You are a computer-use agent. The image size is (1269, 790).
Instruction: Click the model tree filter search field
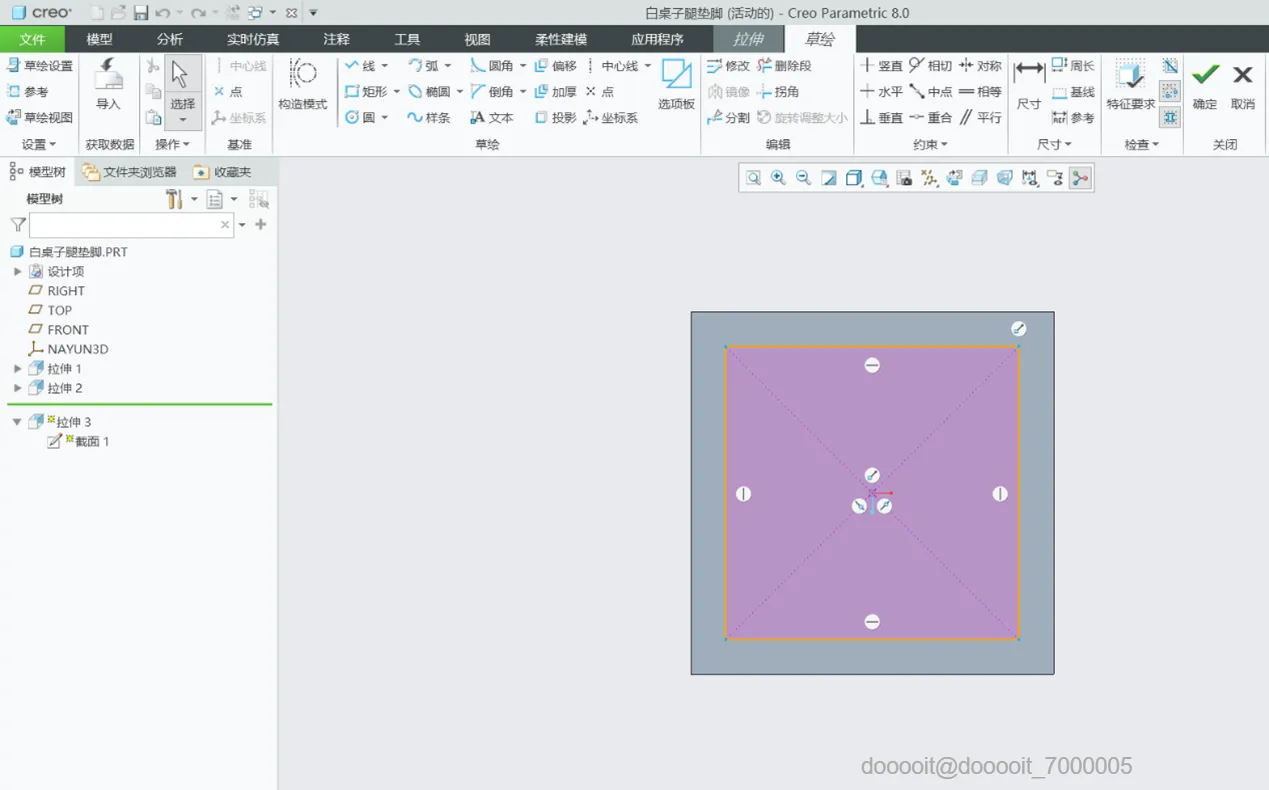tap(131, 225)
